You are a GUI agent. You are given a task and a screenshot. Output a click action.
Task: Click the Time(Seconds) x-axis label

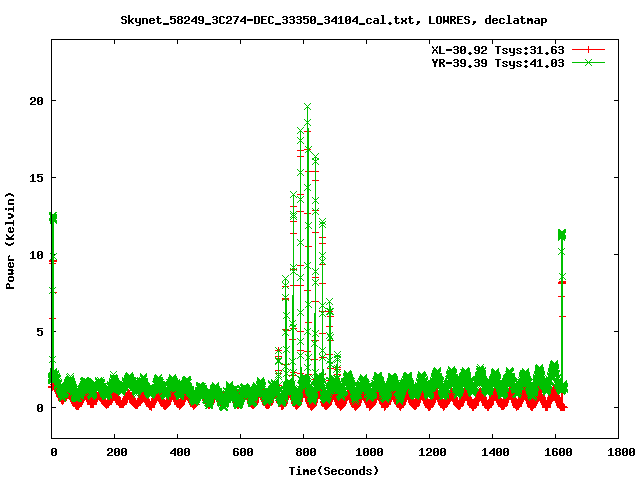coord(333,471)
